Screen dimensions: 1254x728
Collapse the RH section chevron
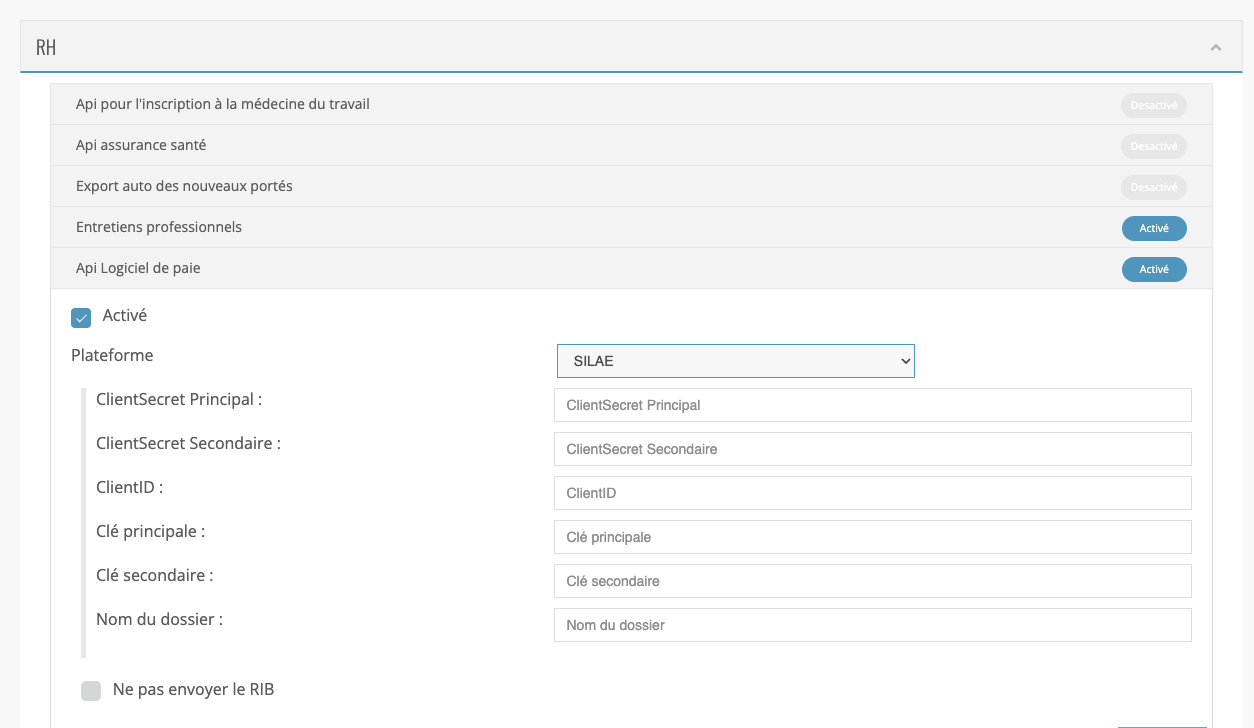(1216, 47)
